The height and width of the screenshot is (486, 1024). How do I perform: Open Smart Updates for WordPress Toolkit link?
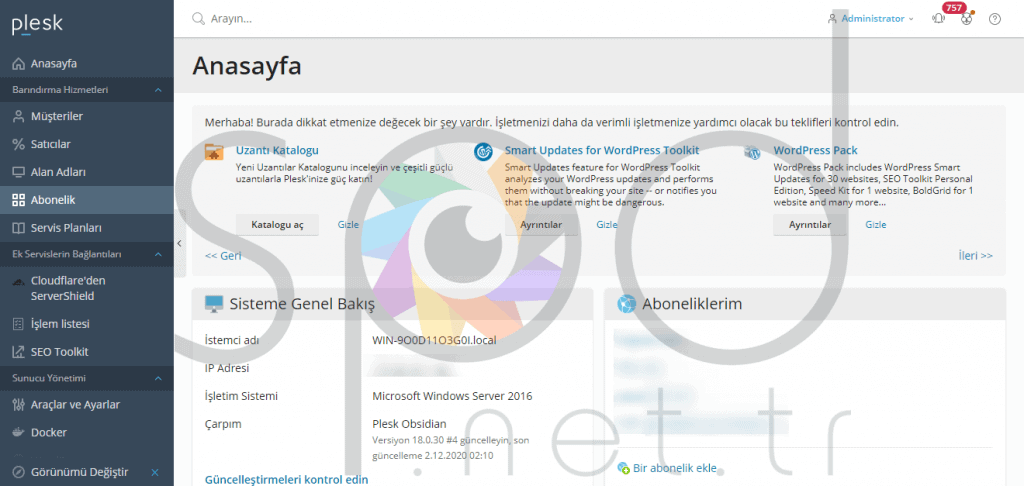pos(601,151)
